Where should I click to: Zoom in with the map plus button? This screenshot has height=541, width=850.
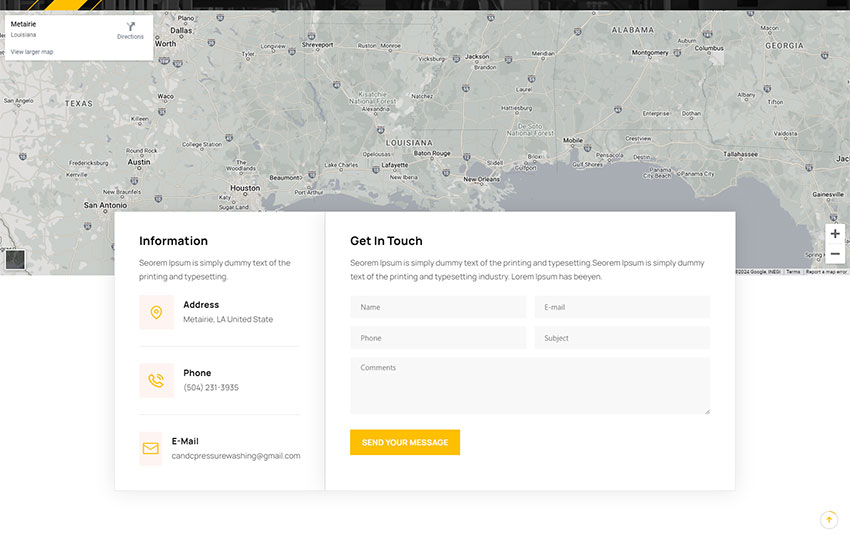(835, 234)
